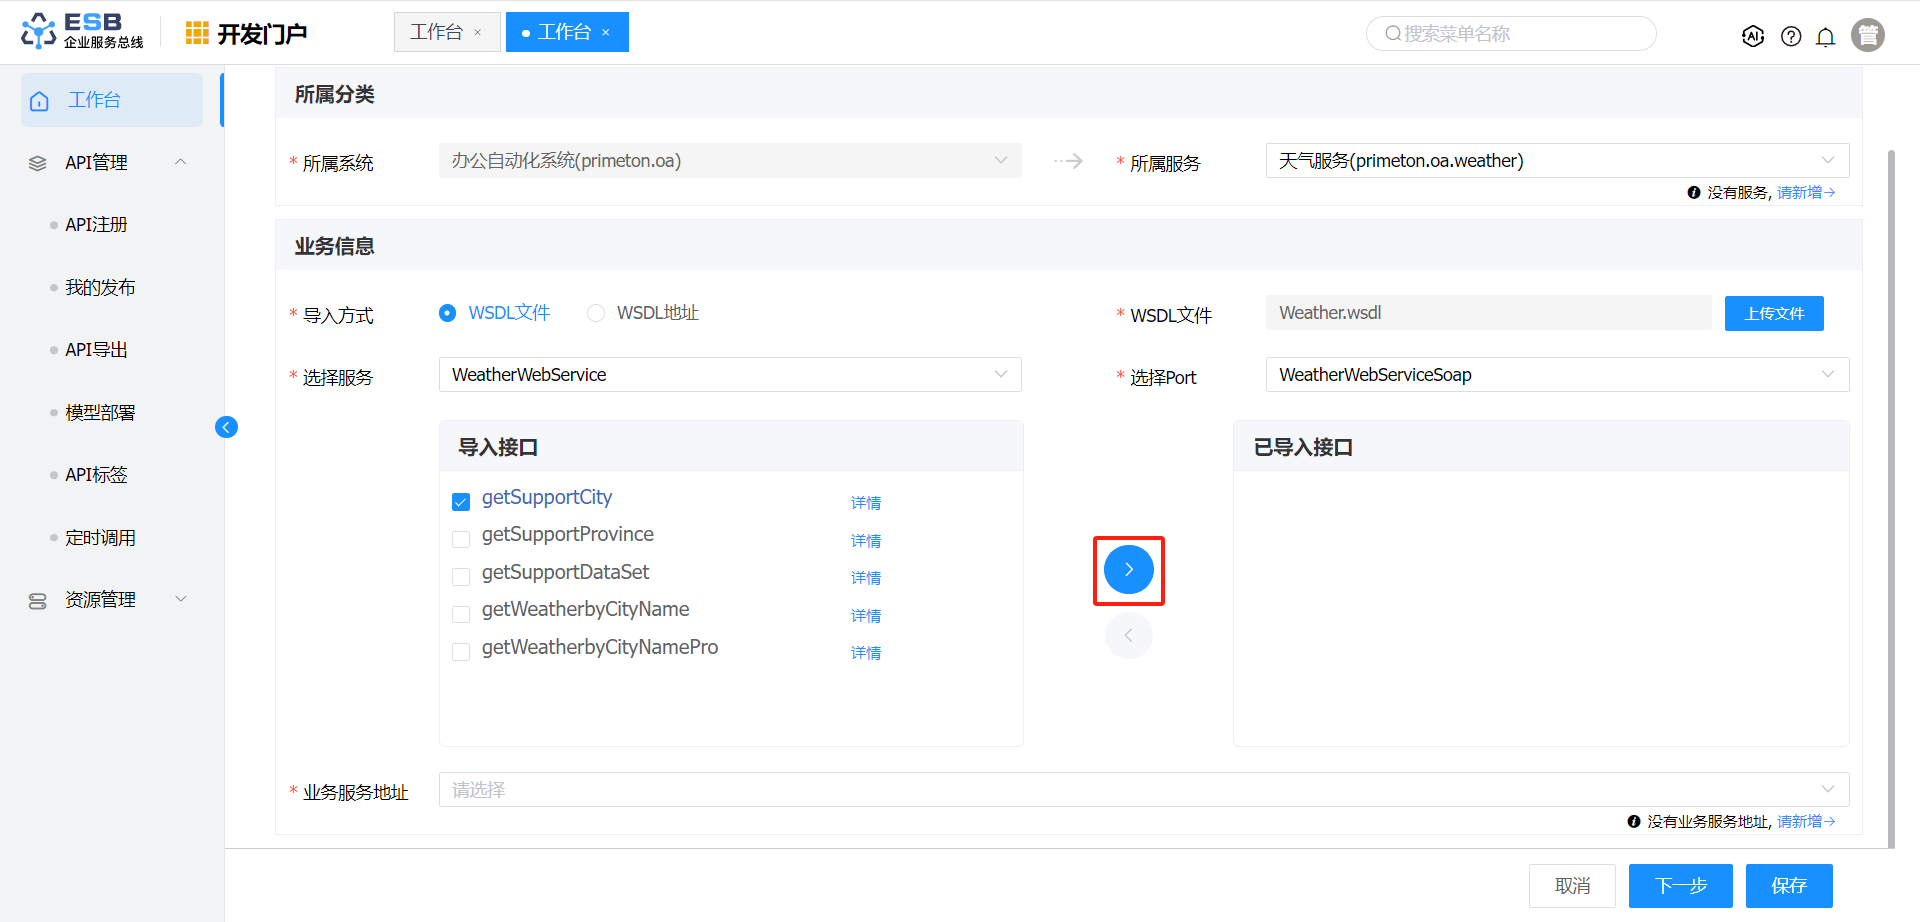Screen dimensions: 1920x922
Task: Move selected interface to imported list
Action: coord(1128,570)
